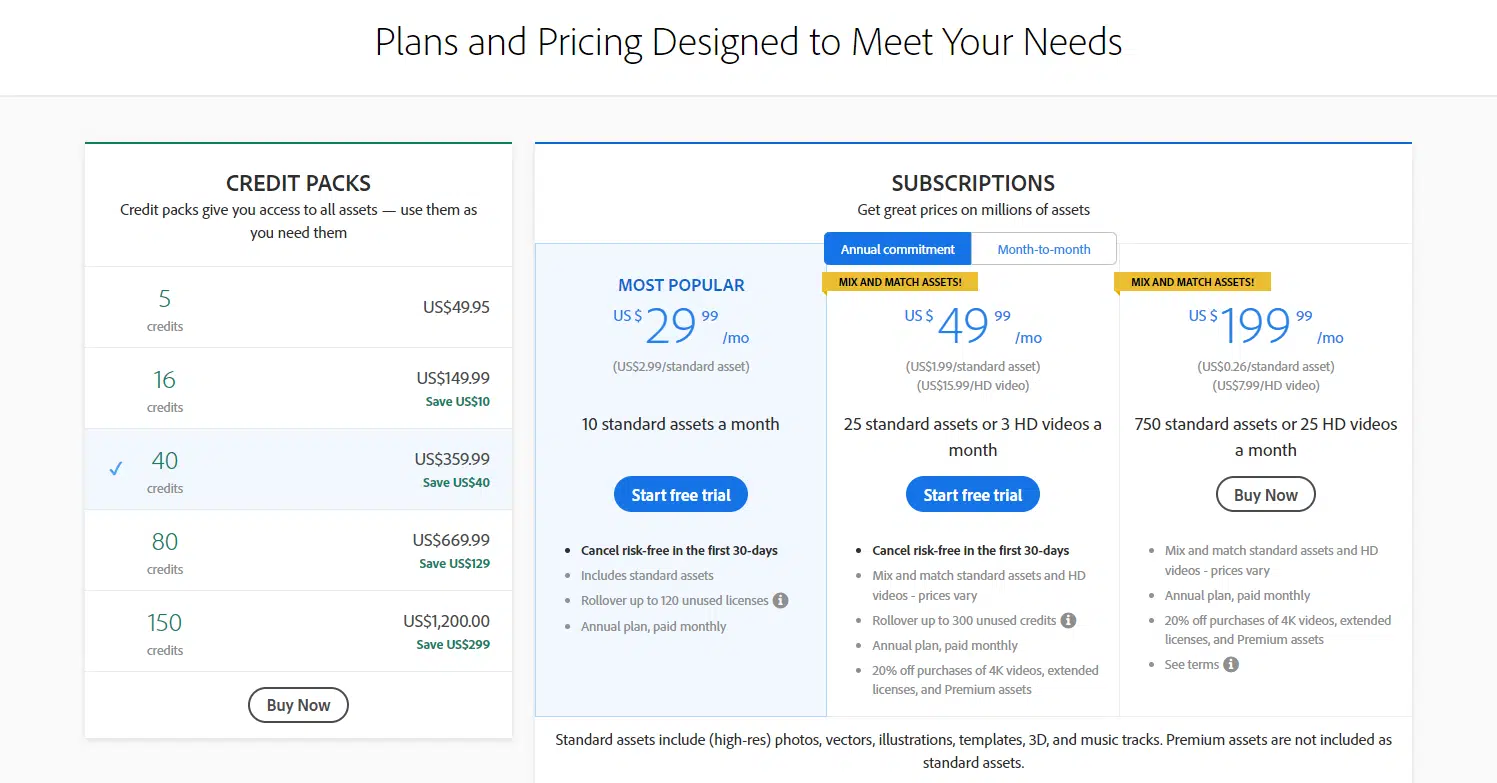Select the 16 credits pack option
Screen dimensions: 1497x783
(298, 389)
